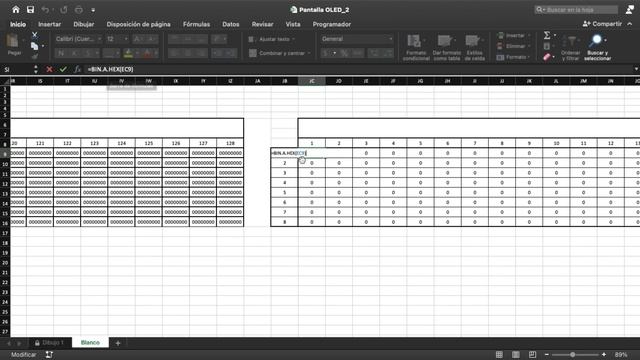Click the Copy icon
The width and height of the screenshot is (640, 360).
tap(35, 46)
